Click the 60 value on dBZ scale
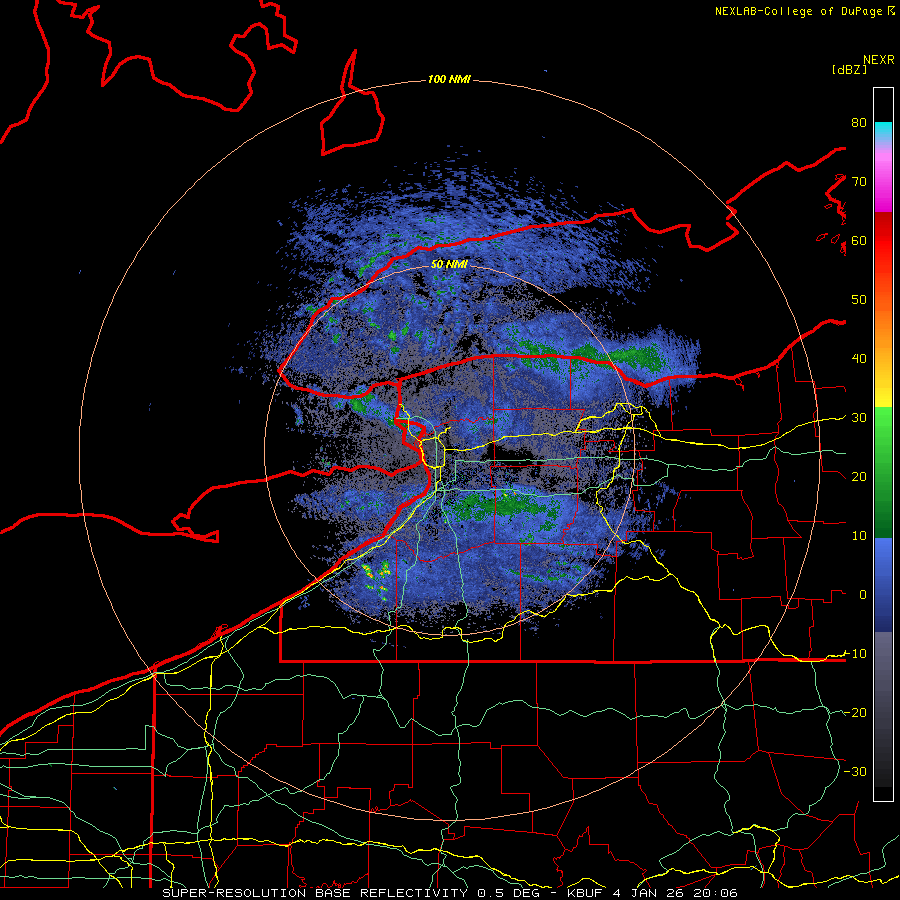Viewport: 900px width, 900px height. (x=859, y=240)
